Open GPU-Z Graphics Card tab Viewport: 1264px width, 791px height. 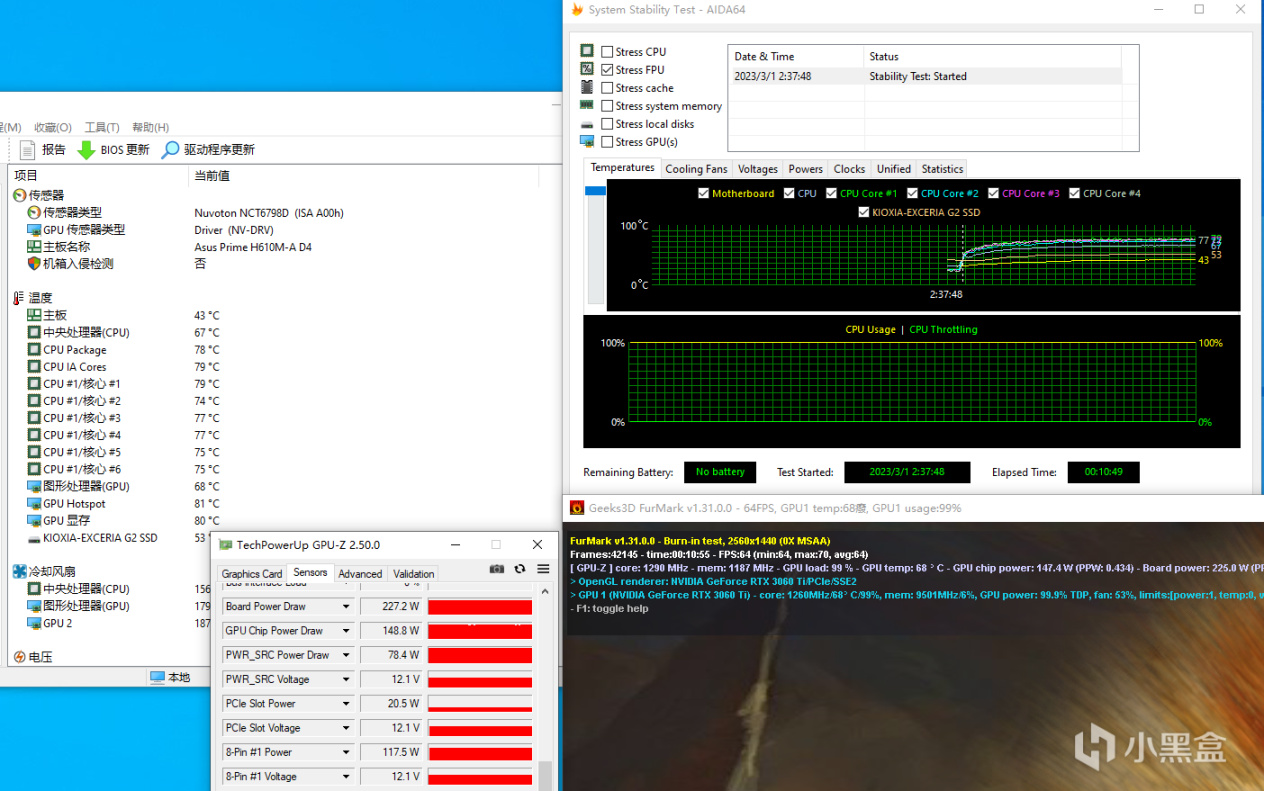pyautogui.click(x=252, y=574)
